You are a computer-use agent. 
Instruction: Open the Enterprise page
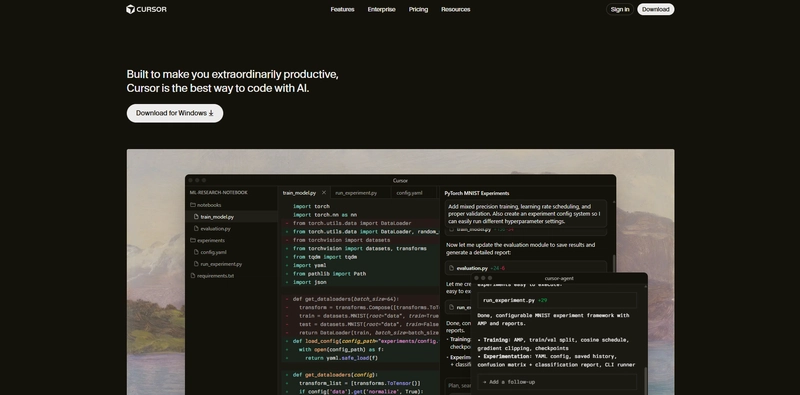point(382,9)
